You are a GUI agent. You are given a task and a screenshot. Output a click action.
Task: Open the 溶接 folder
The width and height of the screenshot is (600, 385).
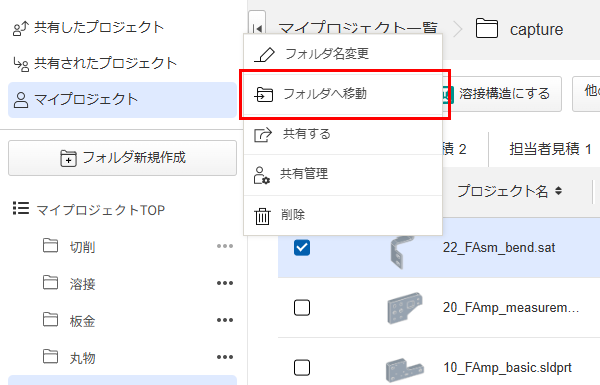[82, 284]
